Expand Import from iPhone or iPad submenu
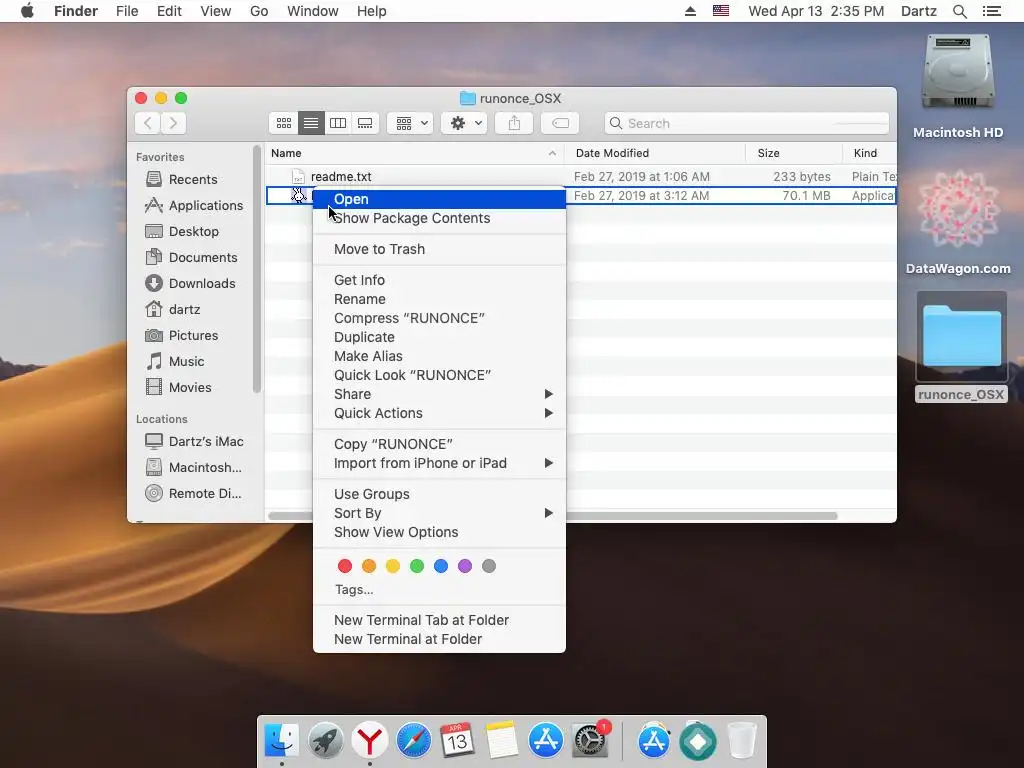Image resolution: width=1024 pixels, height=768 pixels. [x=440, y=463]
